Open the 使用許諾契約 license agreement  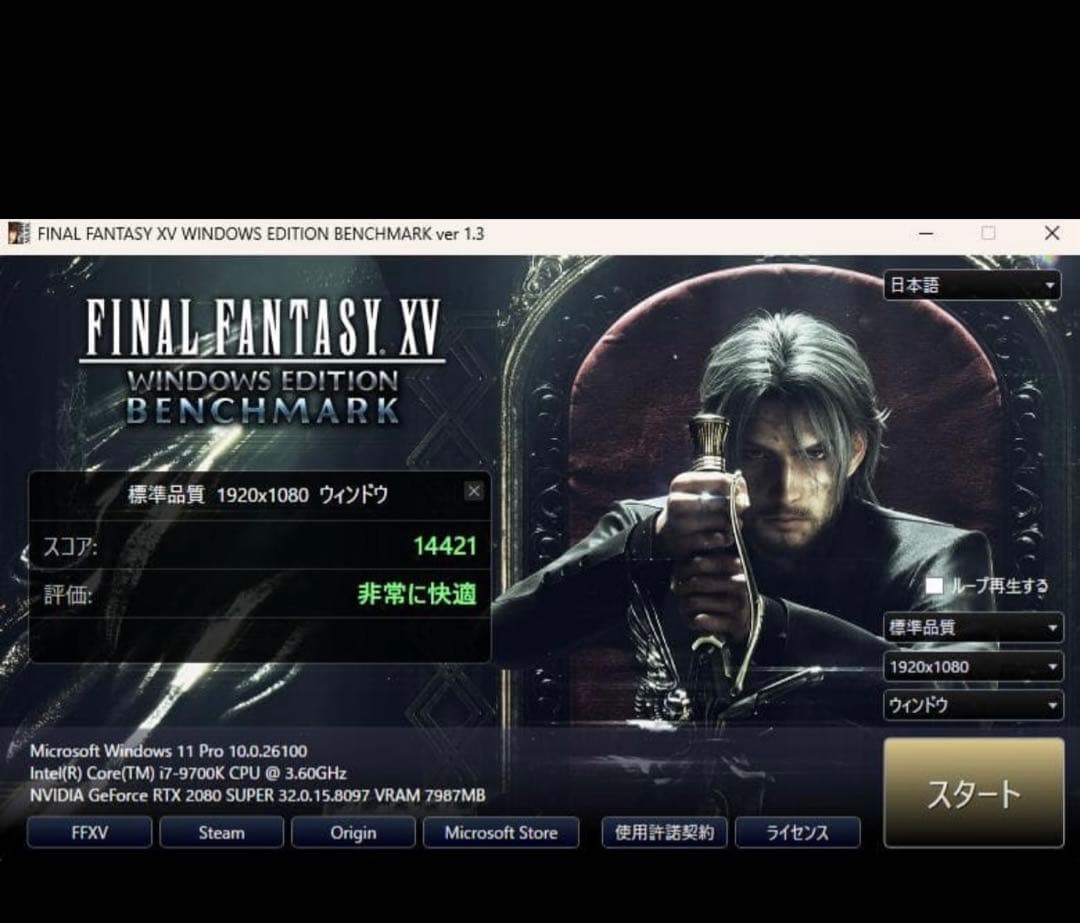665,832
